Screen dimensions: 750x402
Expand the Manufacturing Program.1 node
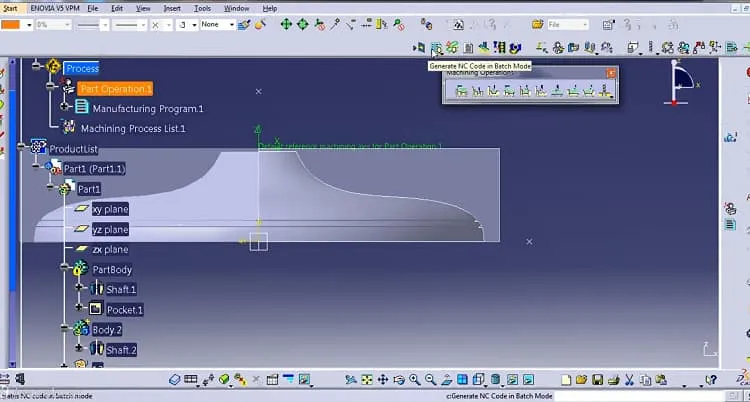[64, 106]
